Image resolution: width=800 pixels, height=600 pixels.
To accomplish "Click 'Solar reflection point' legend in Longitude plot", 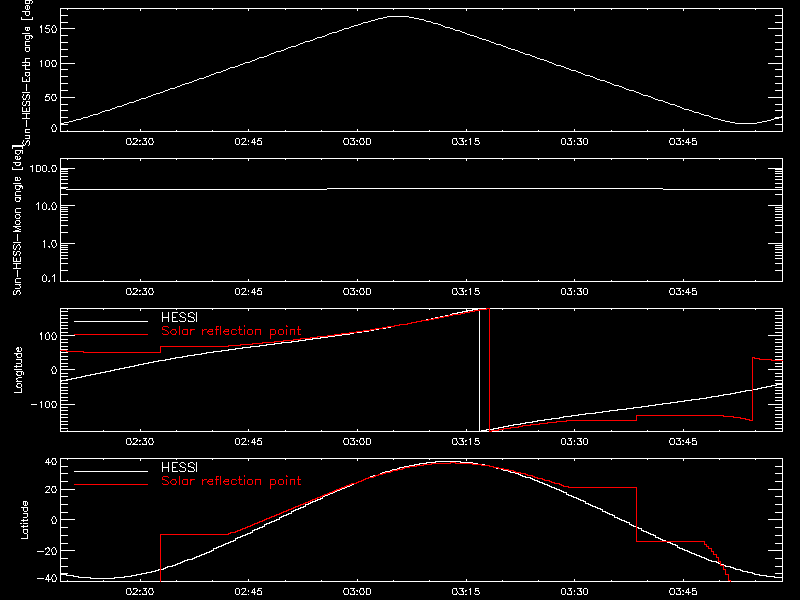I will pos(231,331).
